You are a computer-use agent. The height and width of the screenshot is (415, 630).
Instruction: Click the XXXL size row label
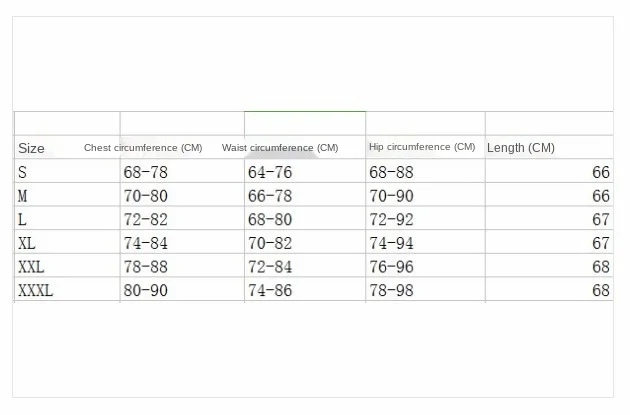pos(35,291)
